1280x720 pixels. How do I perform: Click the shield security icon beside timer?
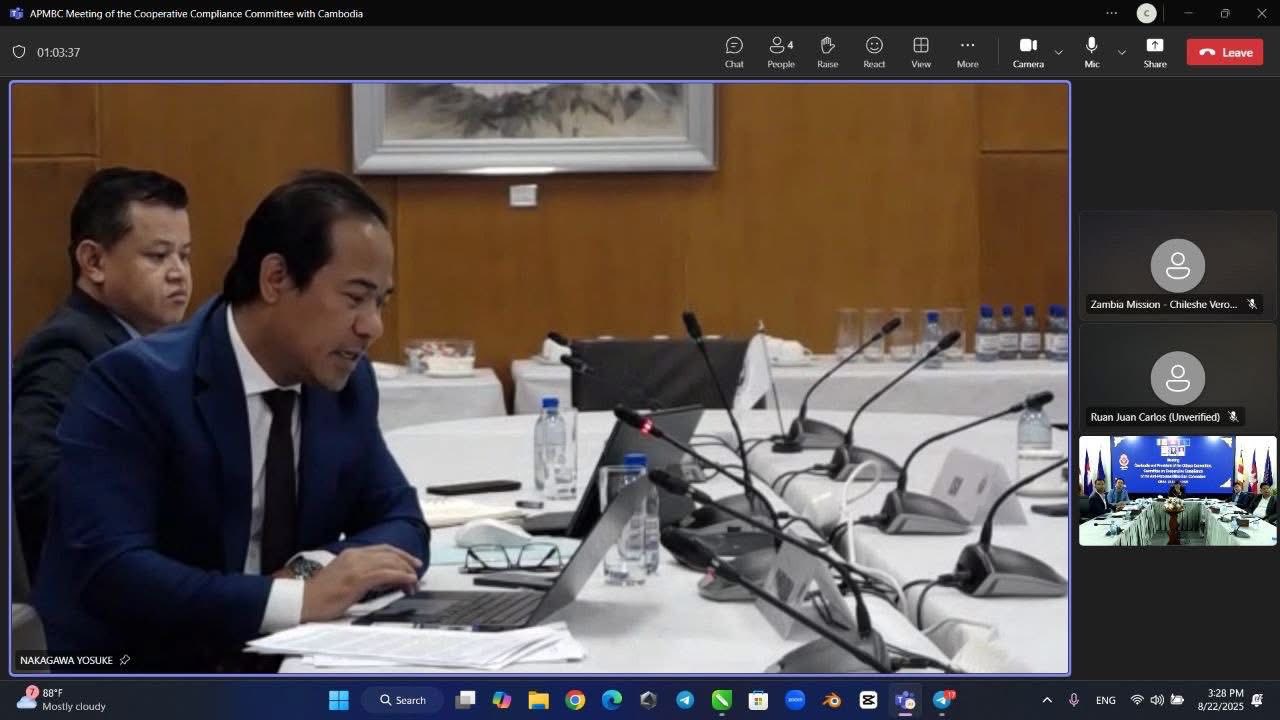coord(19,52)
